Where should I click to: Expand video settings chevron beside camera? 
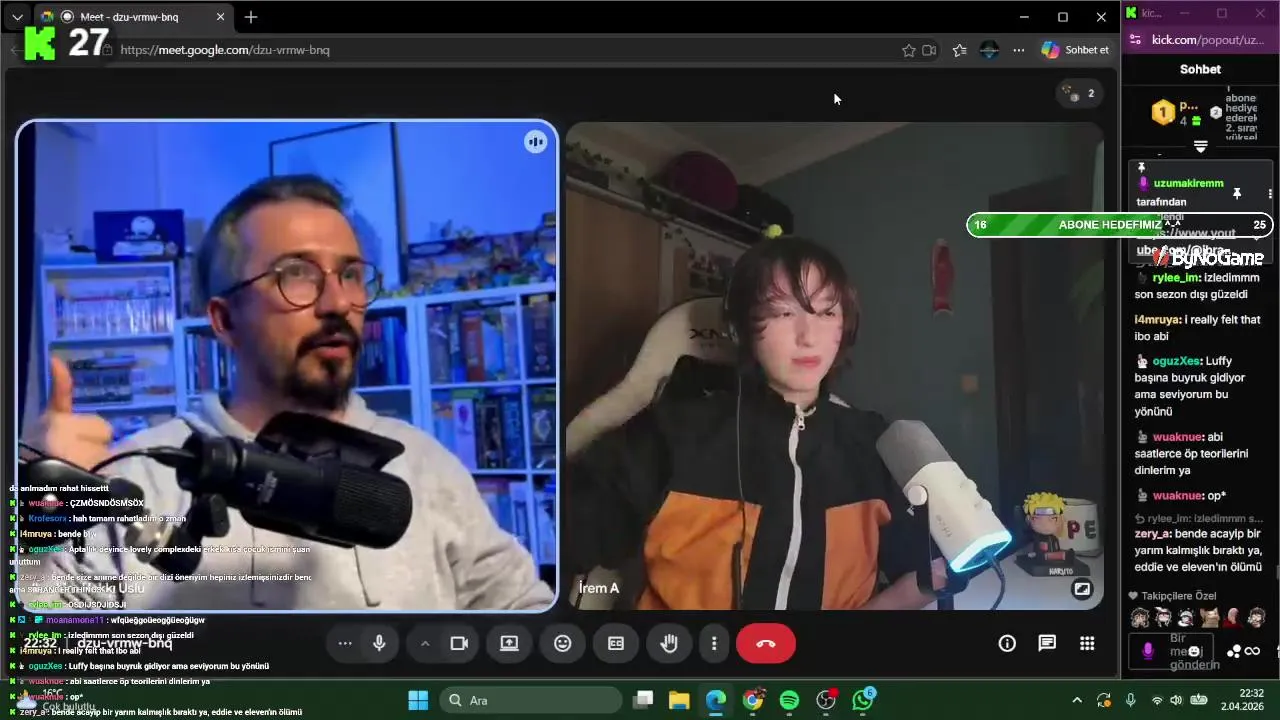tap(425, 643)
